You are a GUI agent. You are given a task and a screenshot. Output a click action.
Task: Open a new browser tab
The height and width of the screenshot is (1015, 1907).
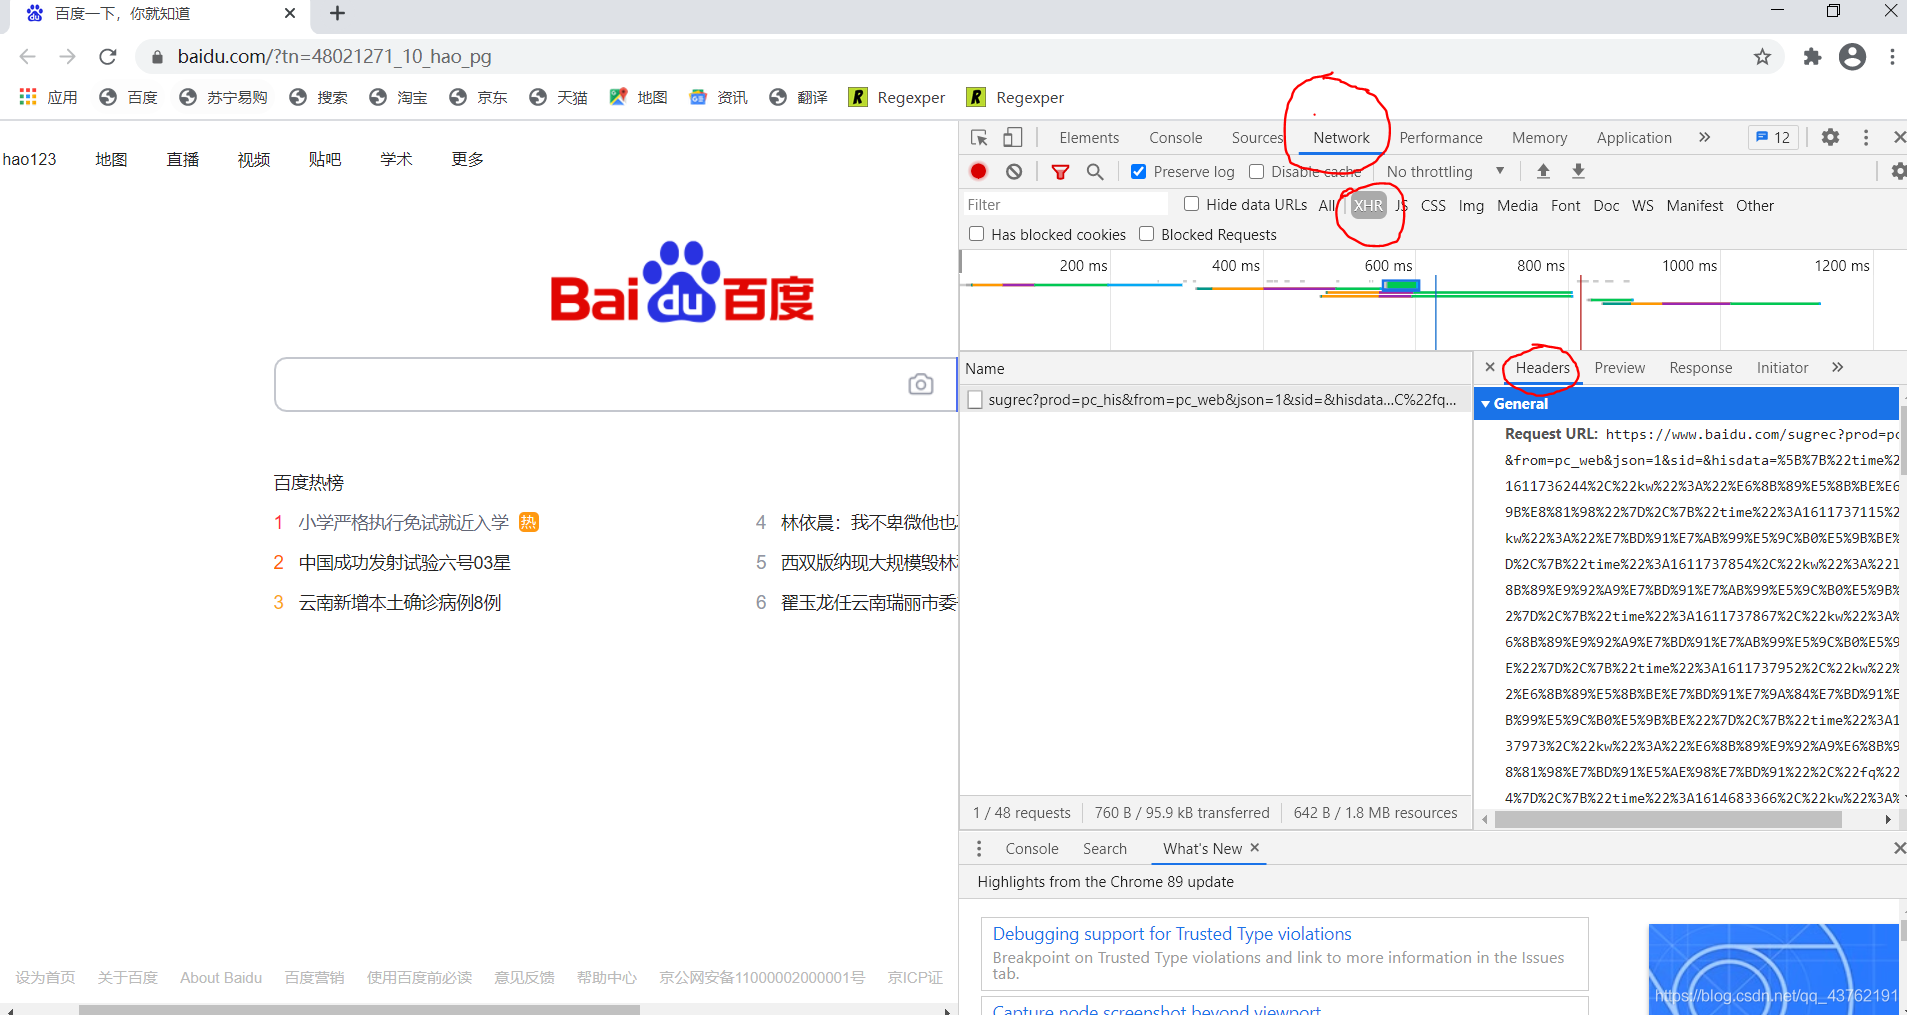coord(338,13)
